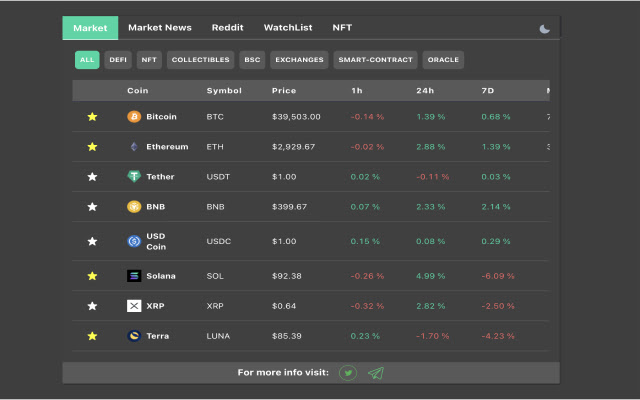Click the $92.38 price

pyautogui.click(x=287, y=276)
